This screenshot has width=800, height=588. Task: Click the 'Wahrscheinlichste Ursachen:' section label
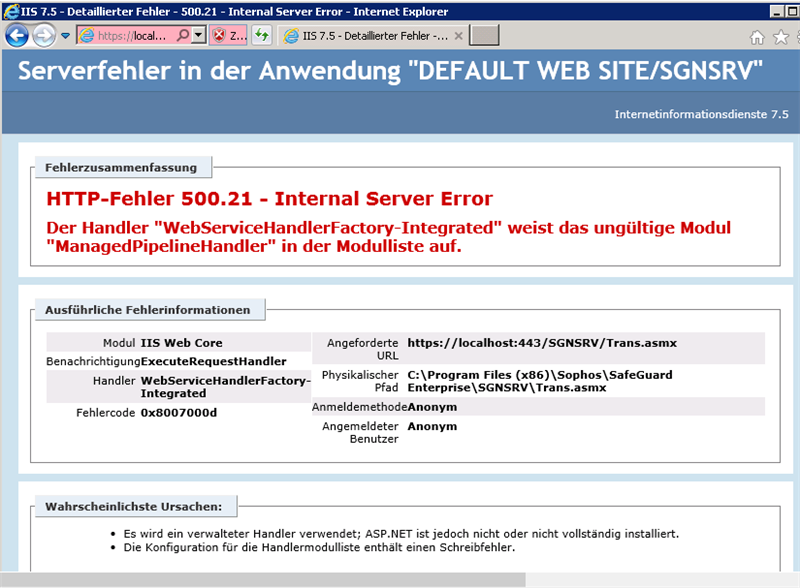pyautogui.click(x=134, y=506)
